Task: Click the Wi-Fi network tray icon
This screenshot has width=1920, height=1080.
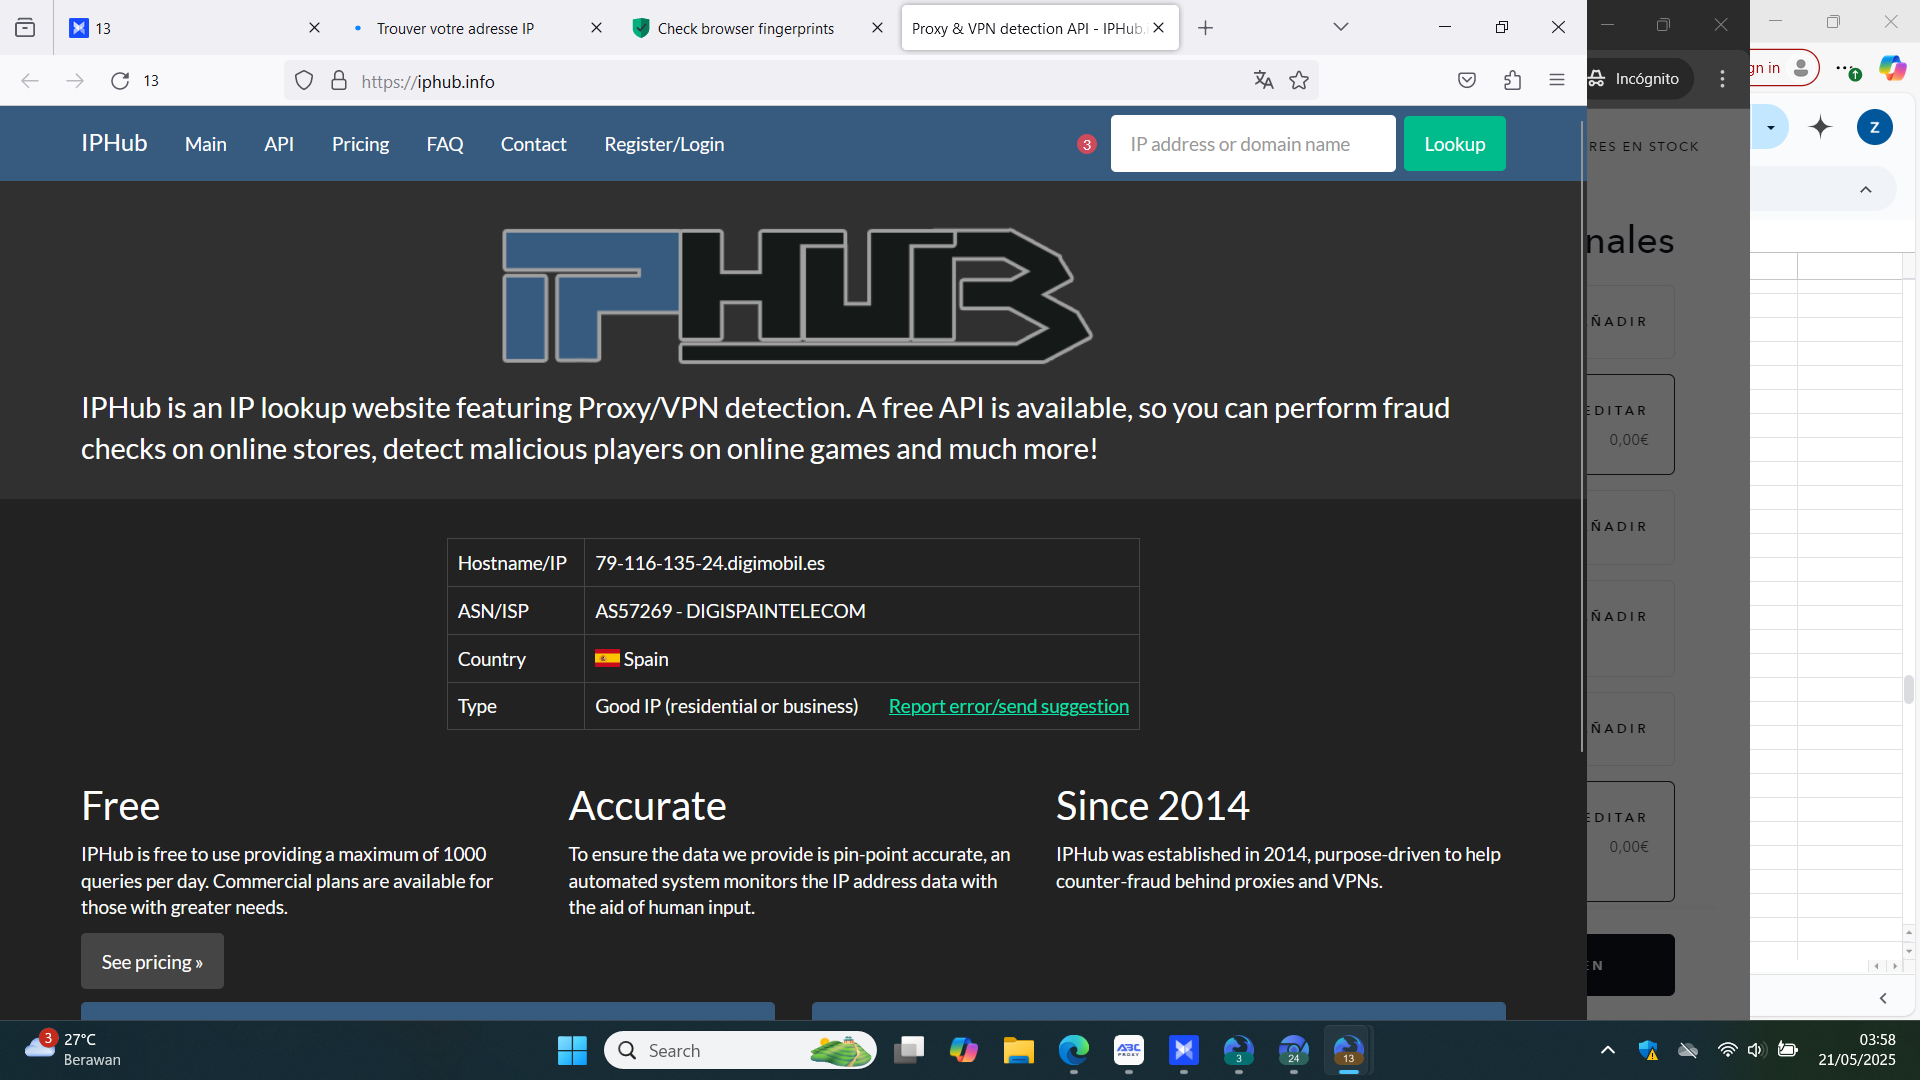Action: (x=1727, y=1050)
